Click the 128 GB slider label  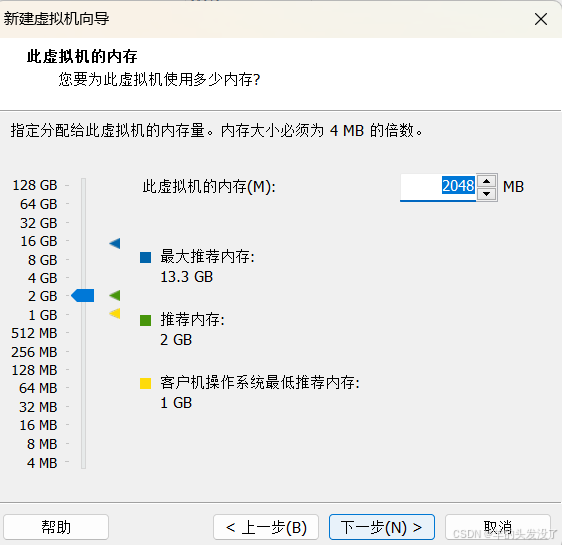click(x=35, y=185)
